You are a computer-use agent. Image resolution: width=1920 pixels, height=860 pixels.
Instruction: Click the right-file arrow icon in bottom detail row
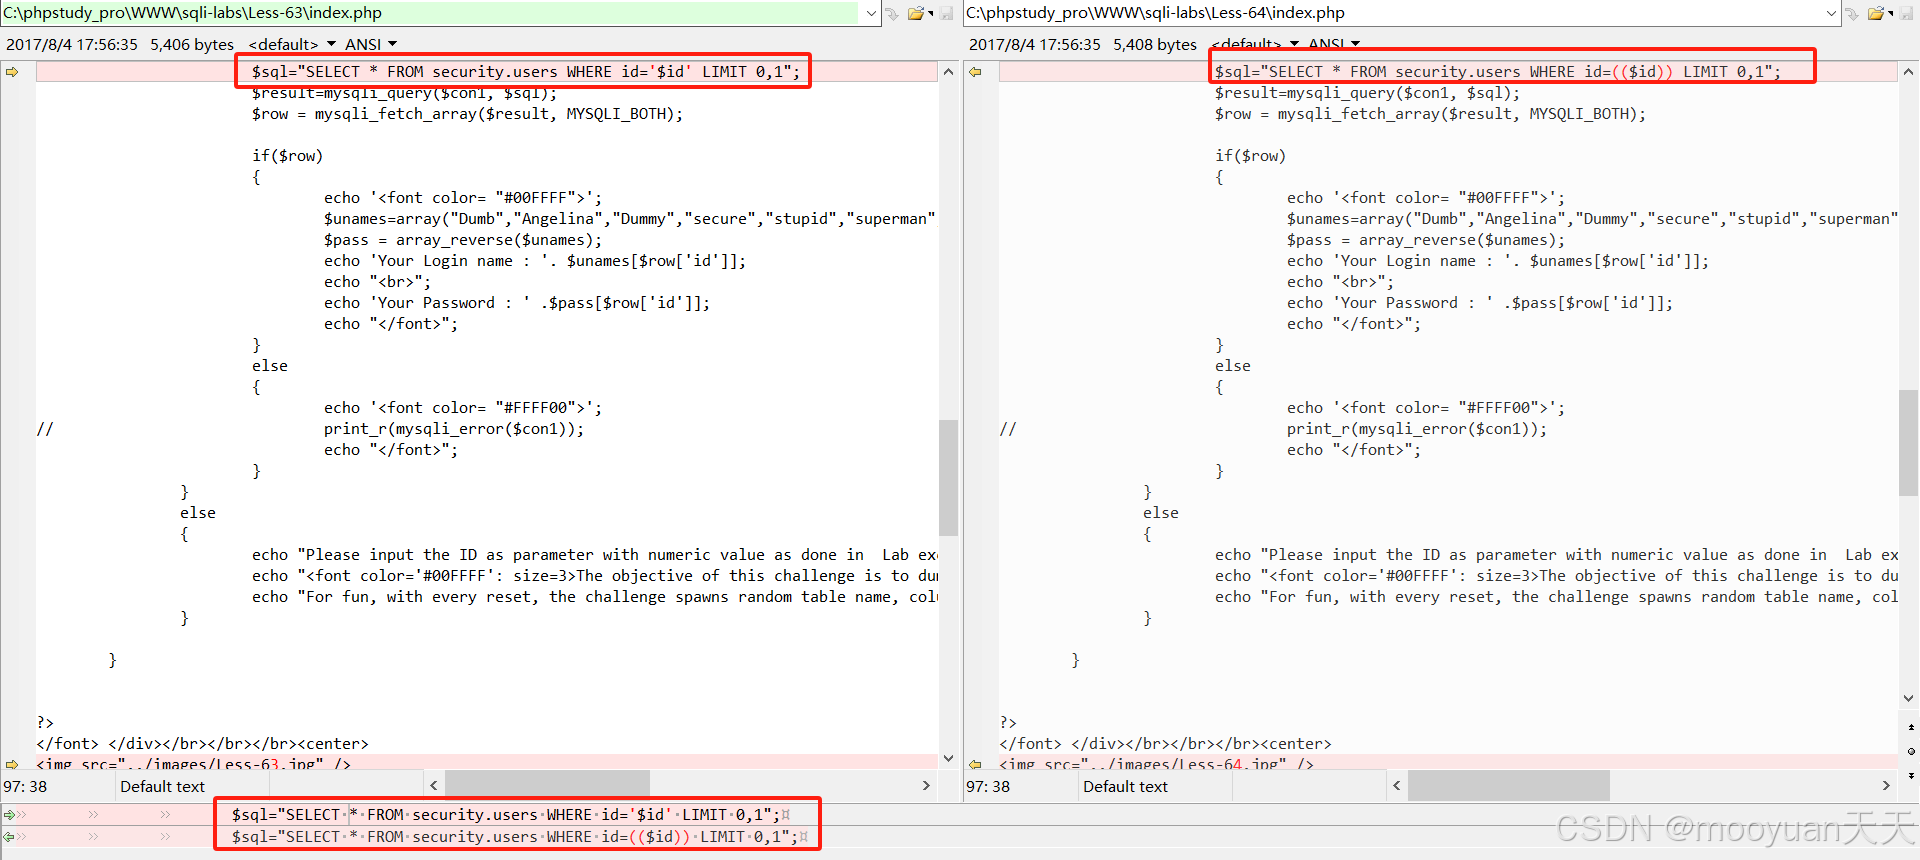coord(9,837)
